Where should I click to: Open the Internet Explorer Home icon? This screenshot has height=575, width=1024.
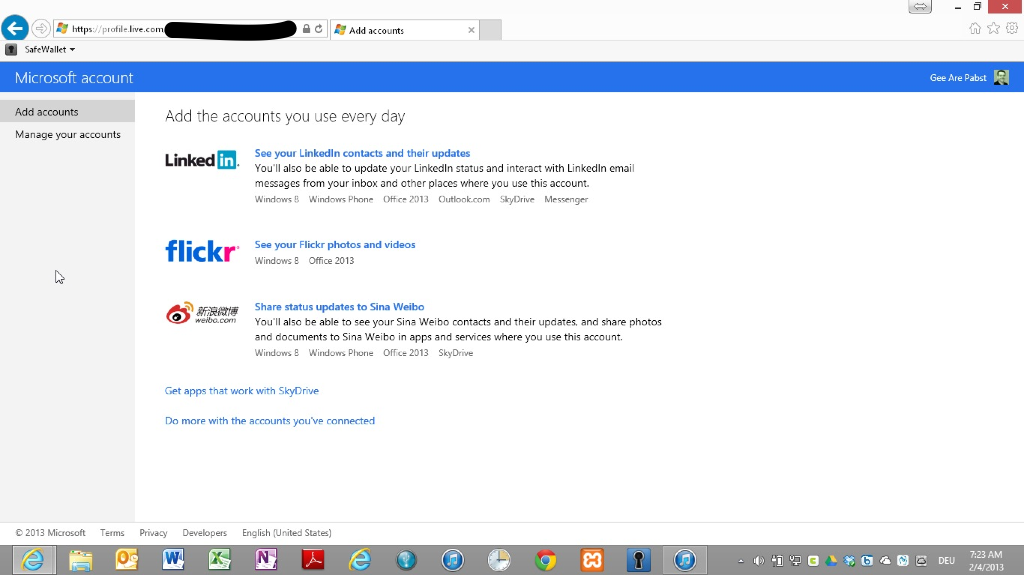[x=975, y=28]
